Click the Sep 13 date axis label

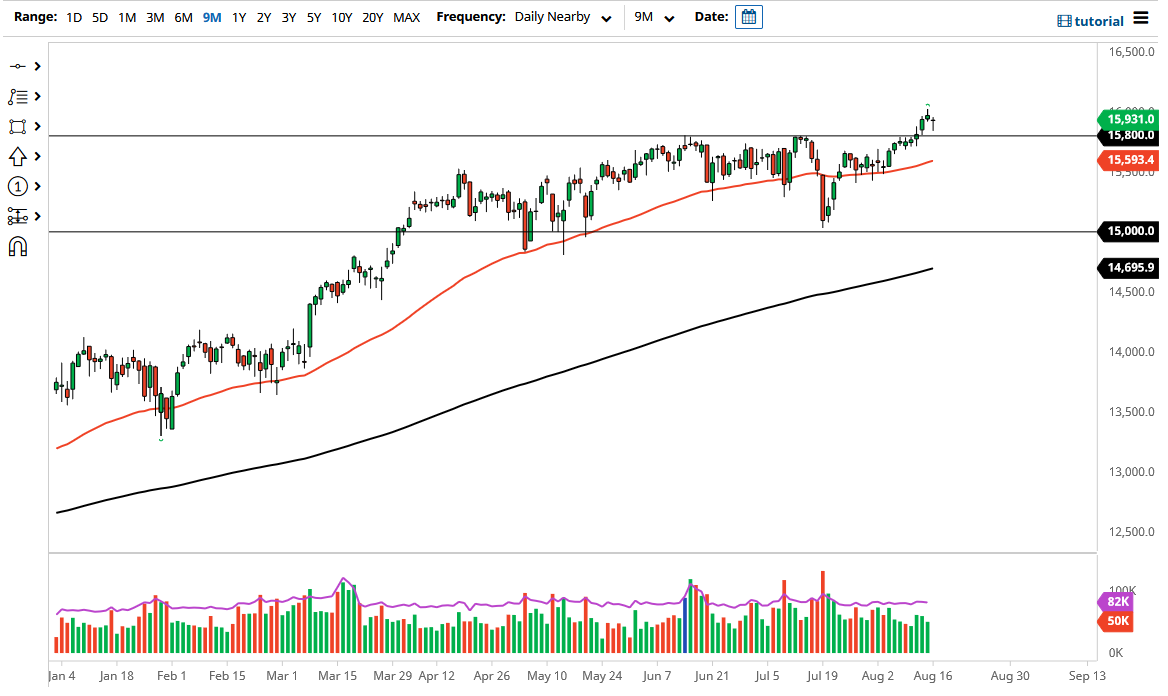coord(1087,676)
